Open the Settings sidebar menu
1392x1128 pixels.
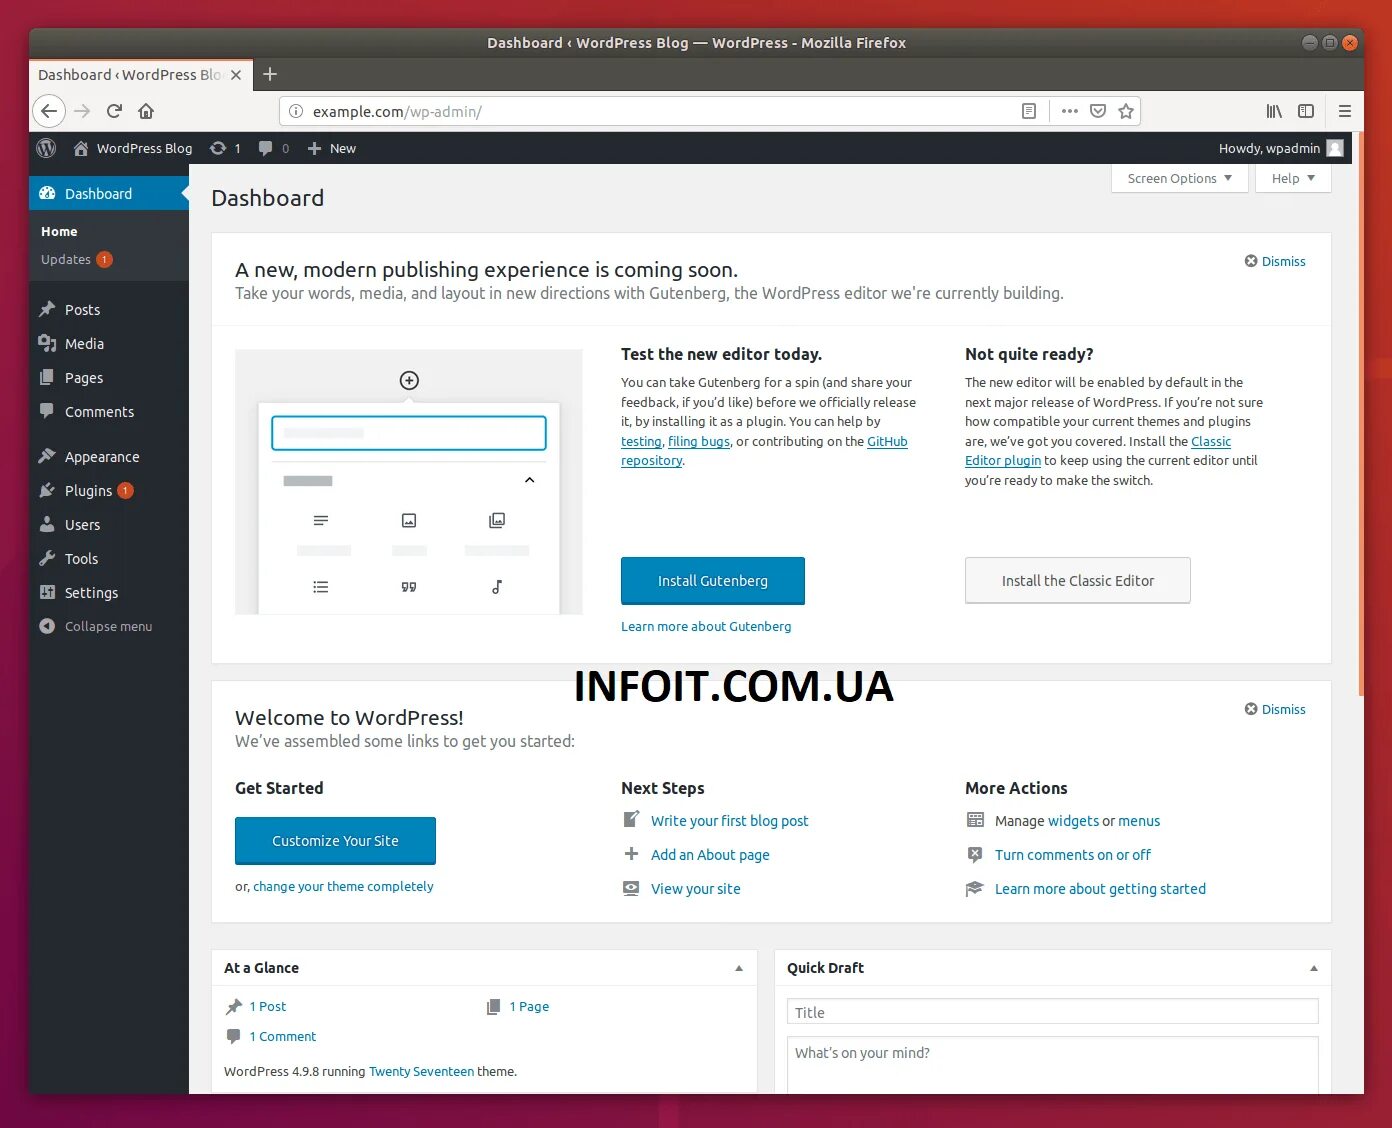pyautogui.click(x=109, y=592)
